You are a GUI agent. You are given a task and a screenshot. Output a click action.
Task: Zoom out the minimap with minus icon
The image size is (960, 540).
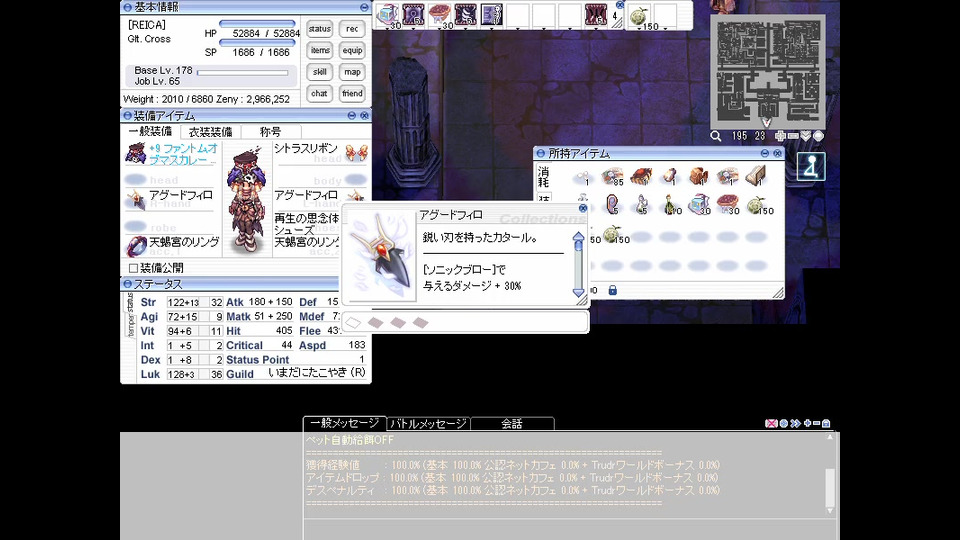[793, 136]
